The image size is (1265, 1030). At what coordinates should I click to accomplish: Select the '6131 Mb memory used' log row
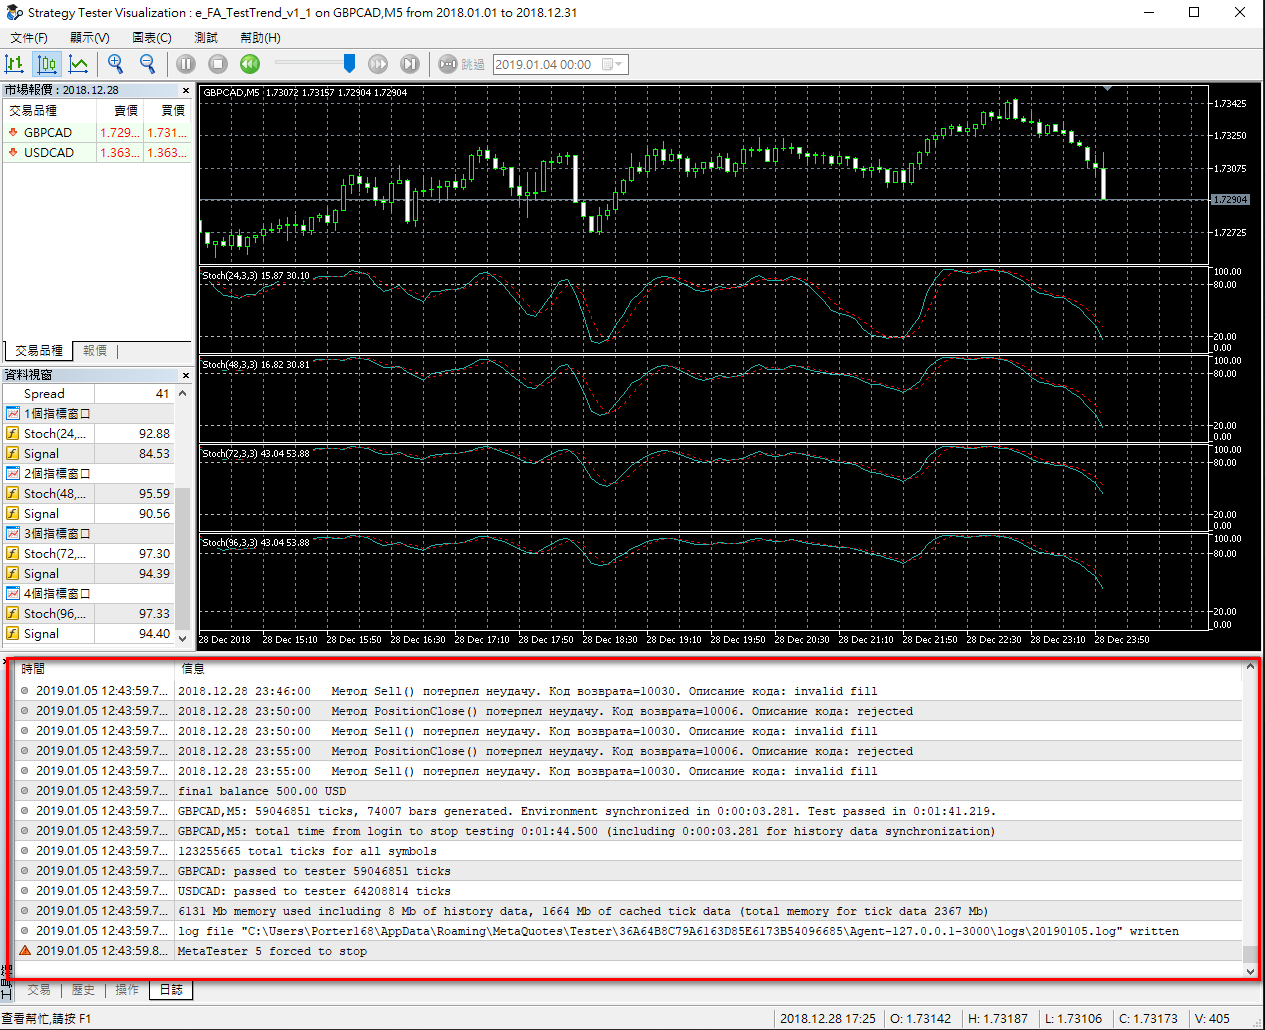point(629,910)
